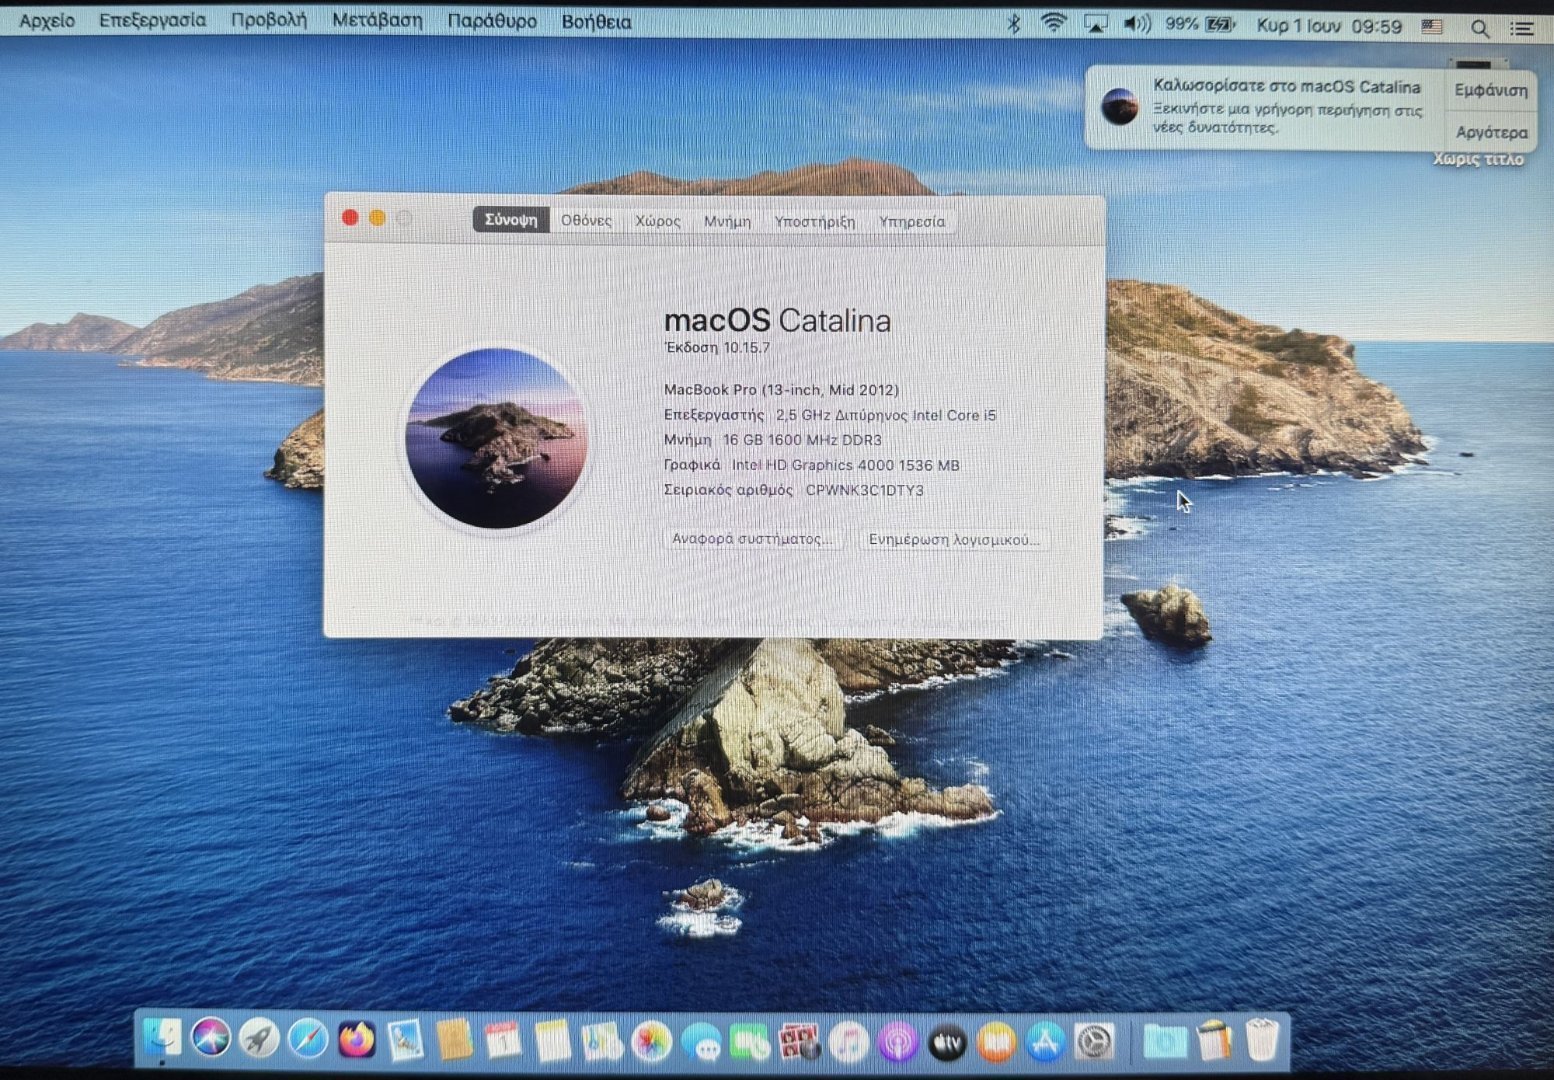Open Calendar from the Dock
Image resolution: width=1554 pixels, height=1080 pixels.
[503, 1041]
